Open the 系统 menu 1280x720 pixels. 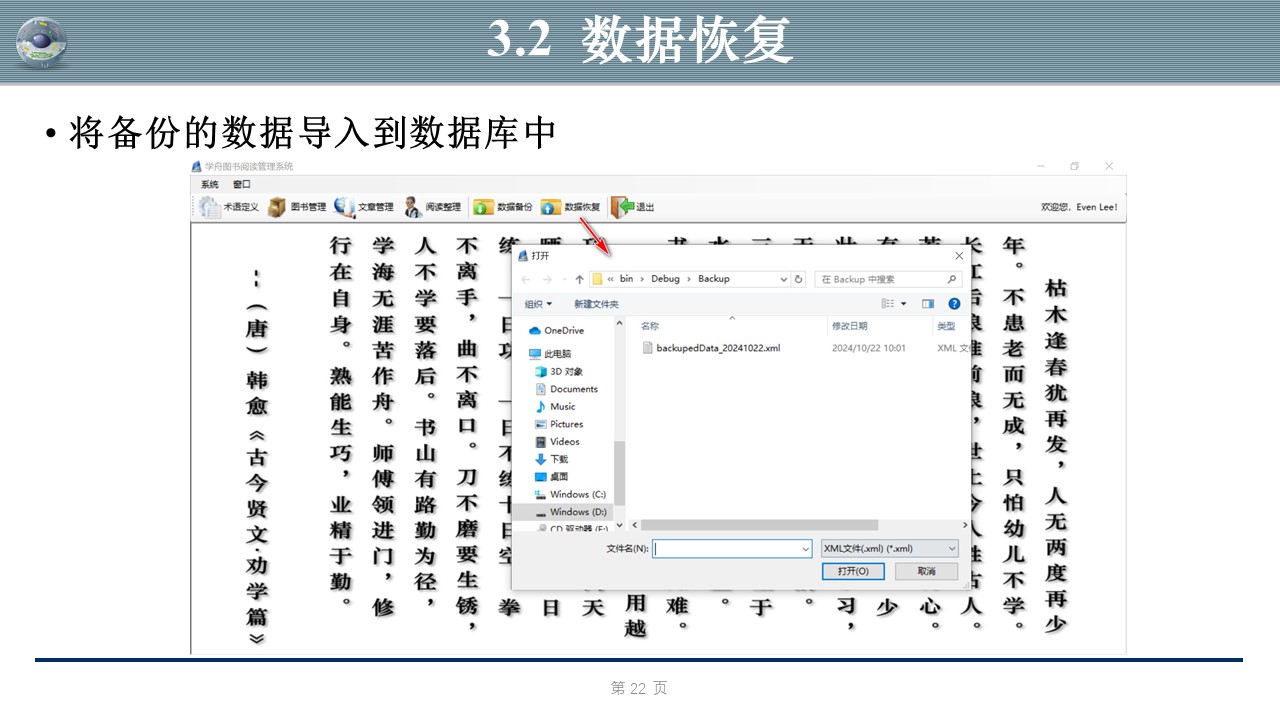[x=209, y=184]
